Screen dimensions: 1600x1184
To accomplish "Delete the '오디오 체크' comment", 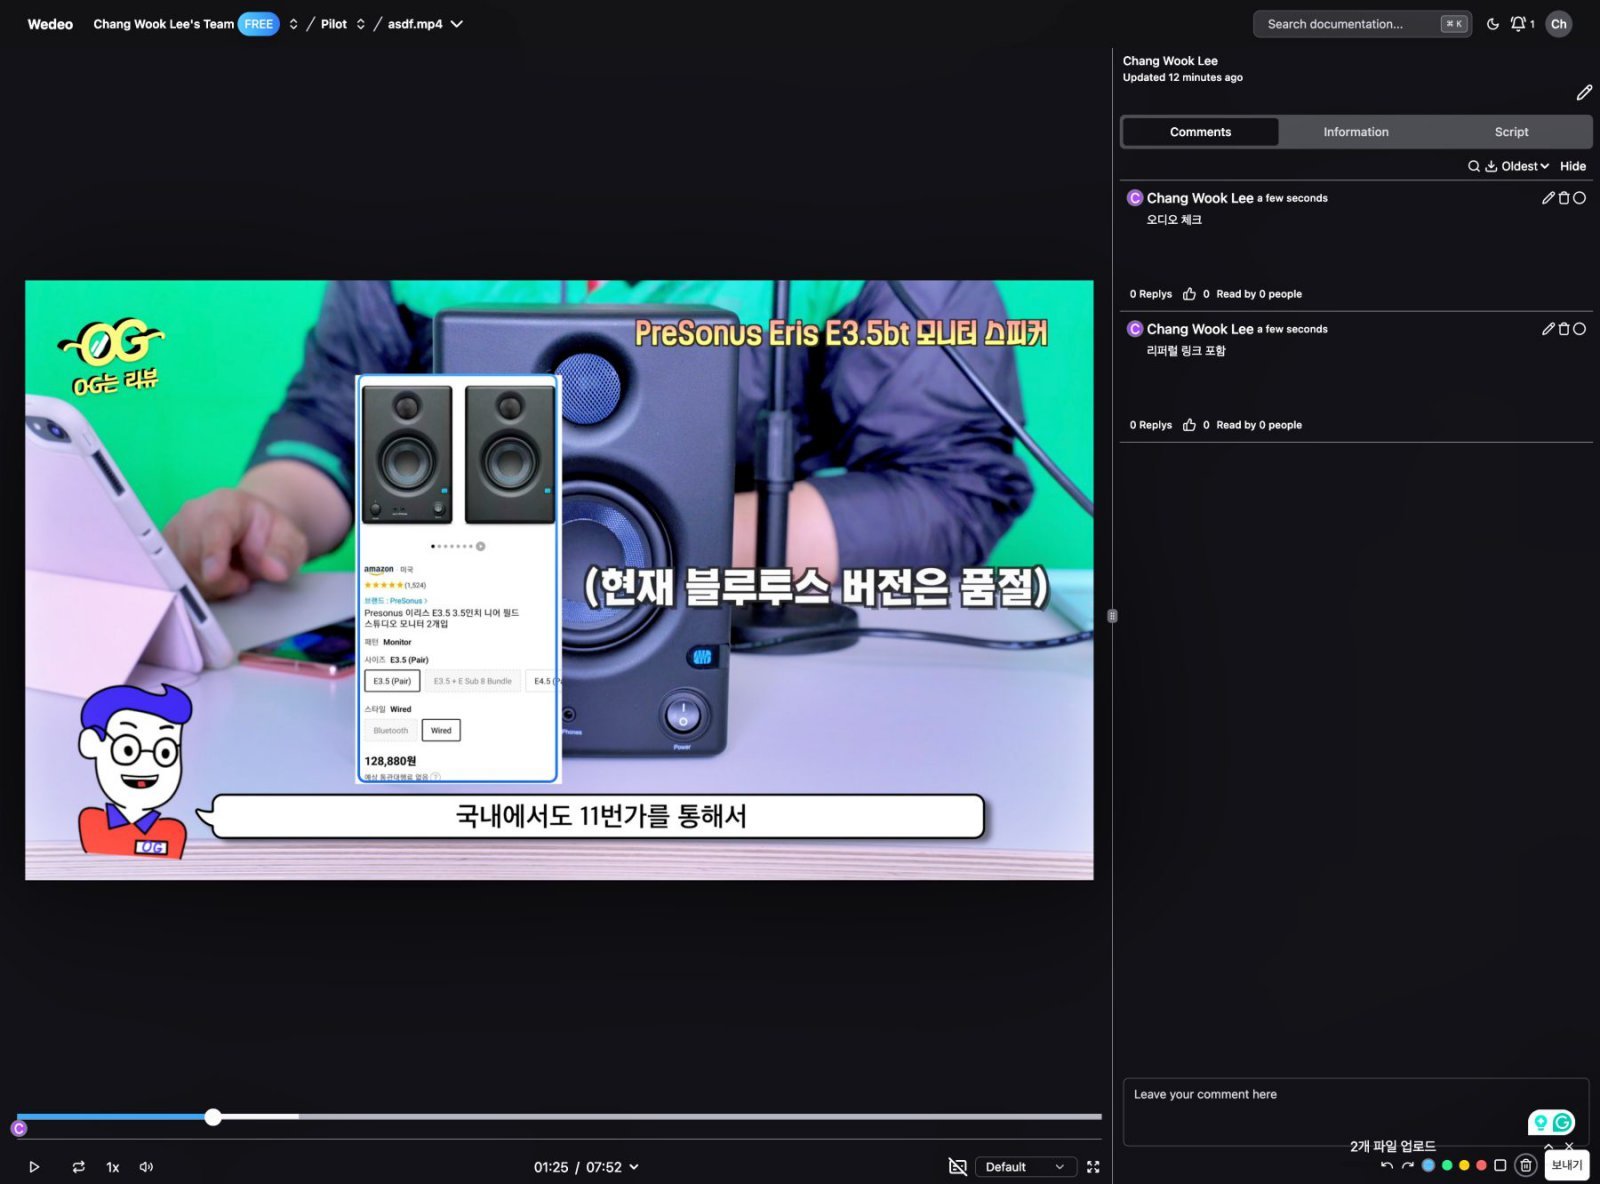I will click(x=1564, y=198).
